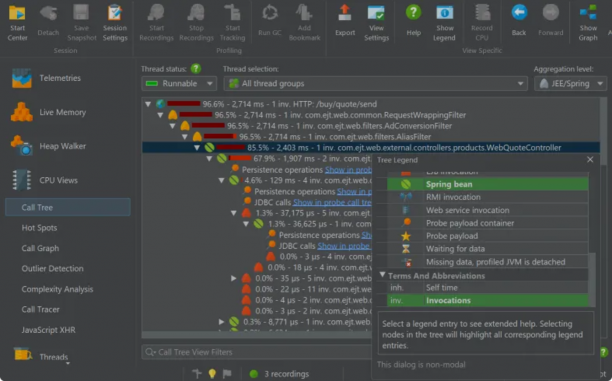Select Web service invocation legend entry

pyautogui.click(x=487, y=210)
